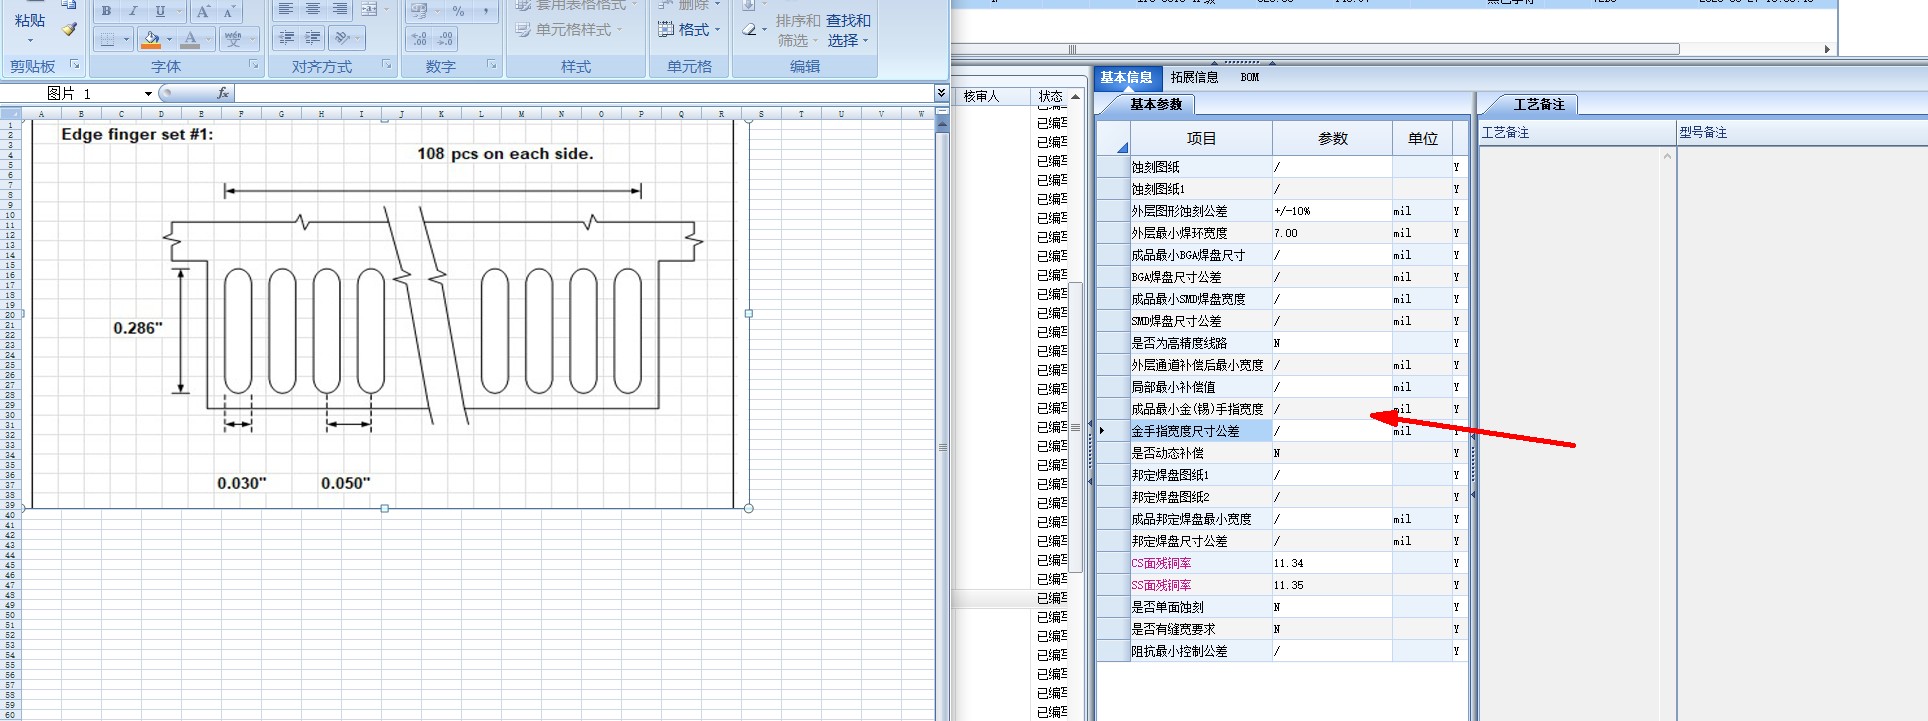Open the 单元格样式 cell styles dropdown
This screenshot has width=1928, height=721.
pos(569,30)
